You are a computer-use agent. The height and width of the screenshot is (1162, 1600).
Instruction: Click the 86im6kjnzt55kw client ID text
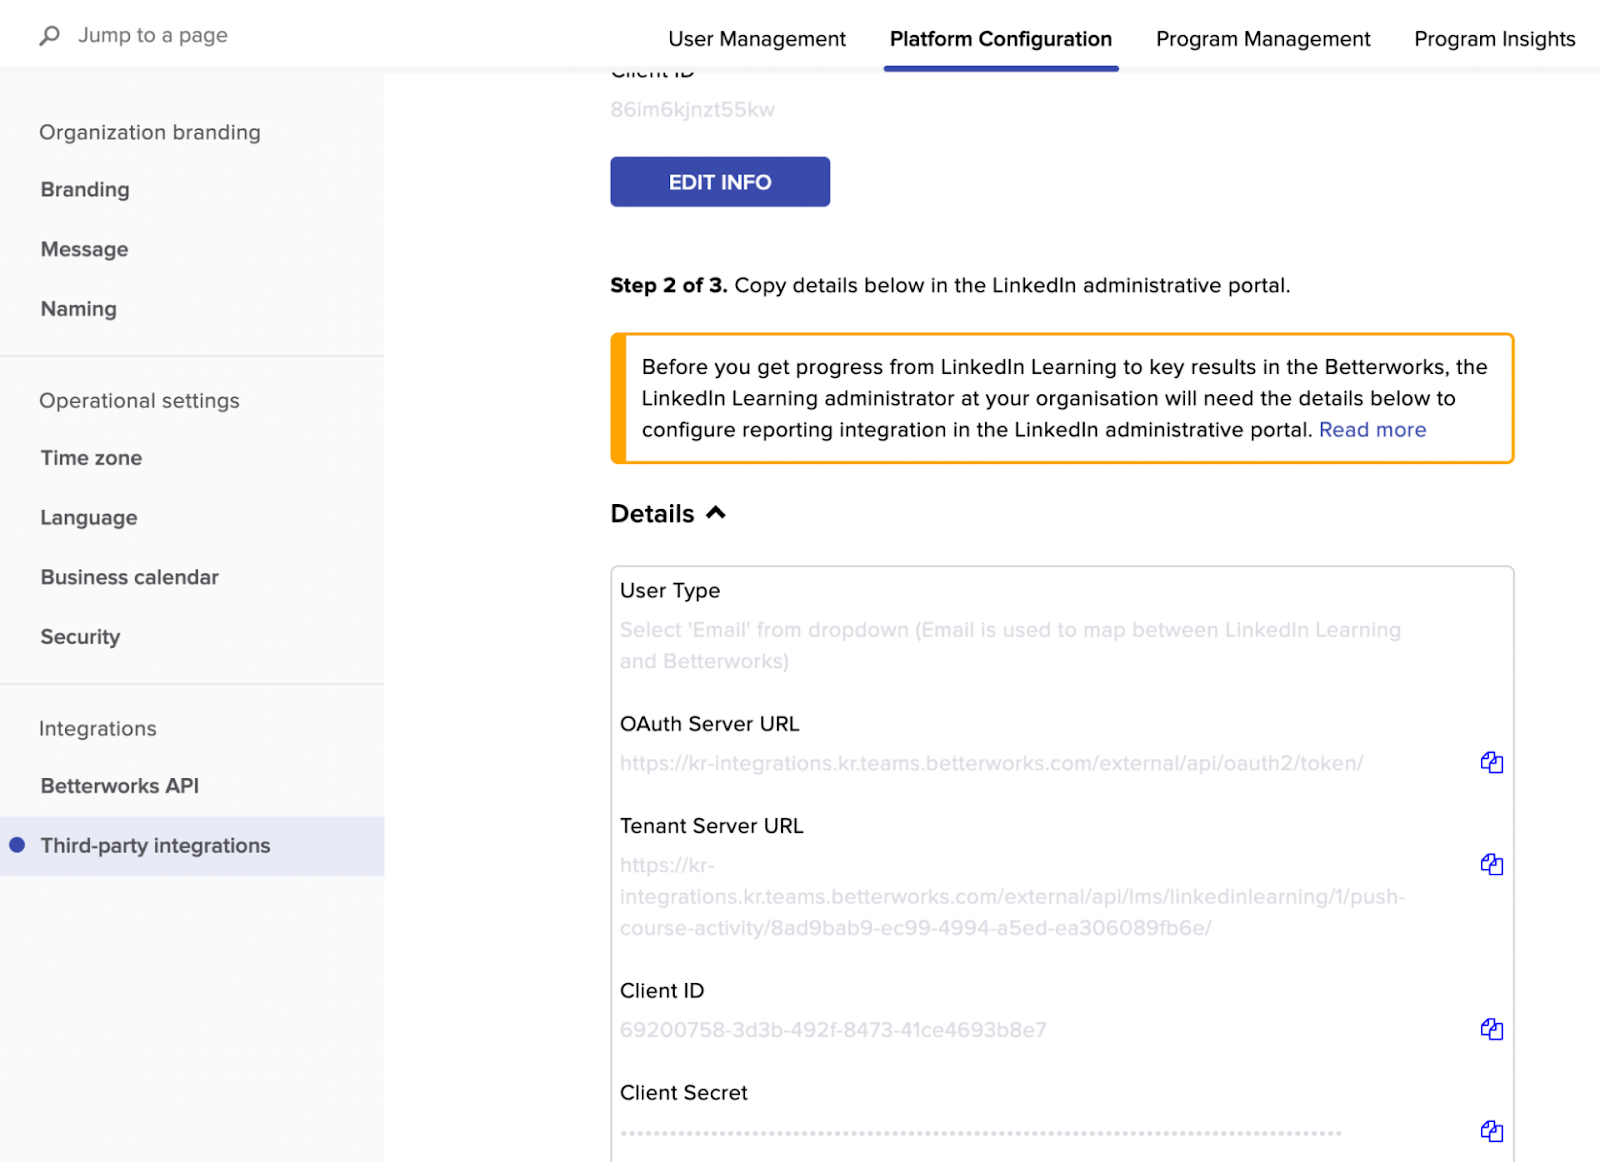(x=692, y=110)
